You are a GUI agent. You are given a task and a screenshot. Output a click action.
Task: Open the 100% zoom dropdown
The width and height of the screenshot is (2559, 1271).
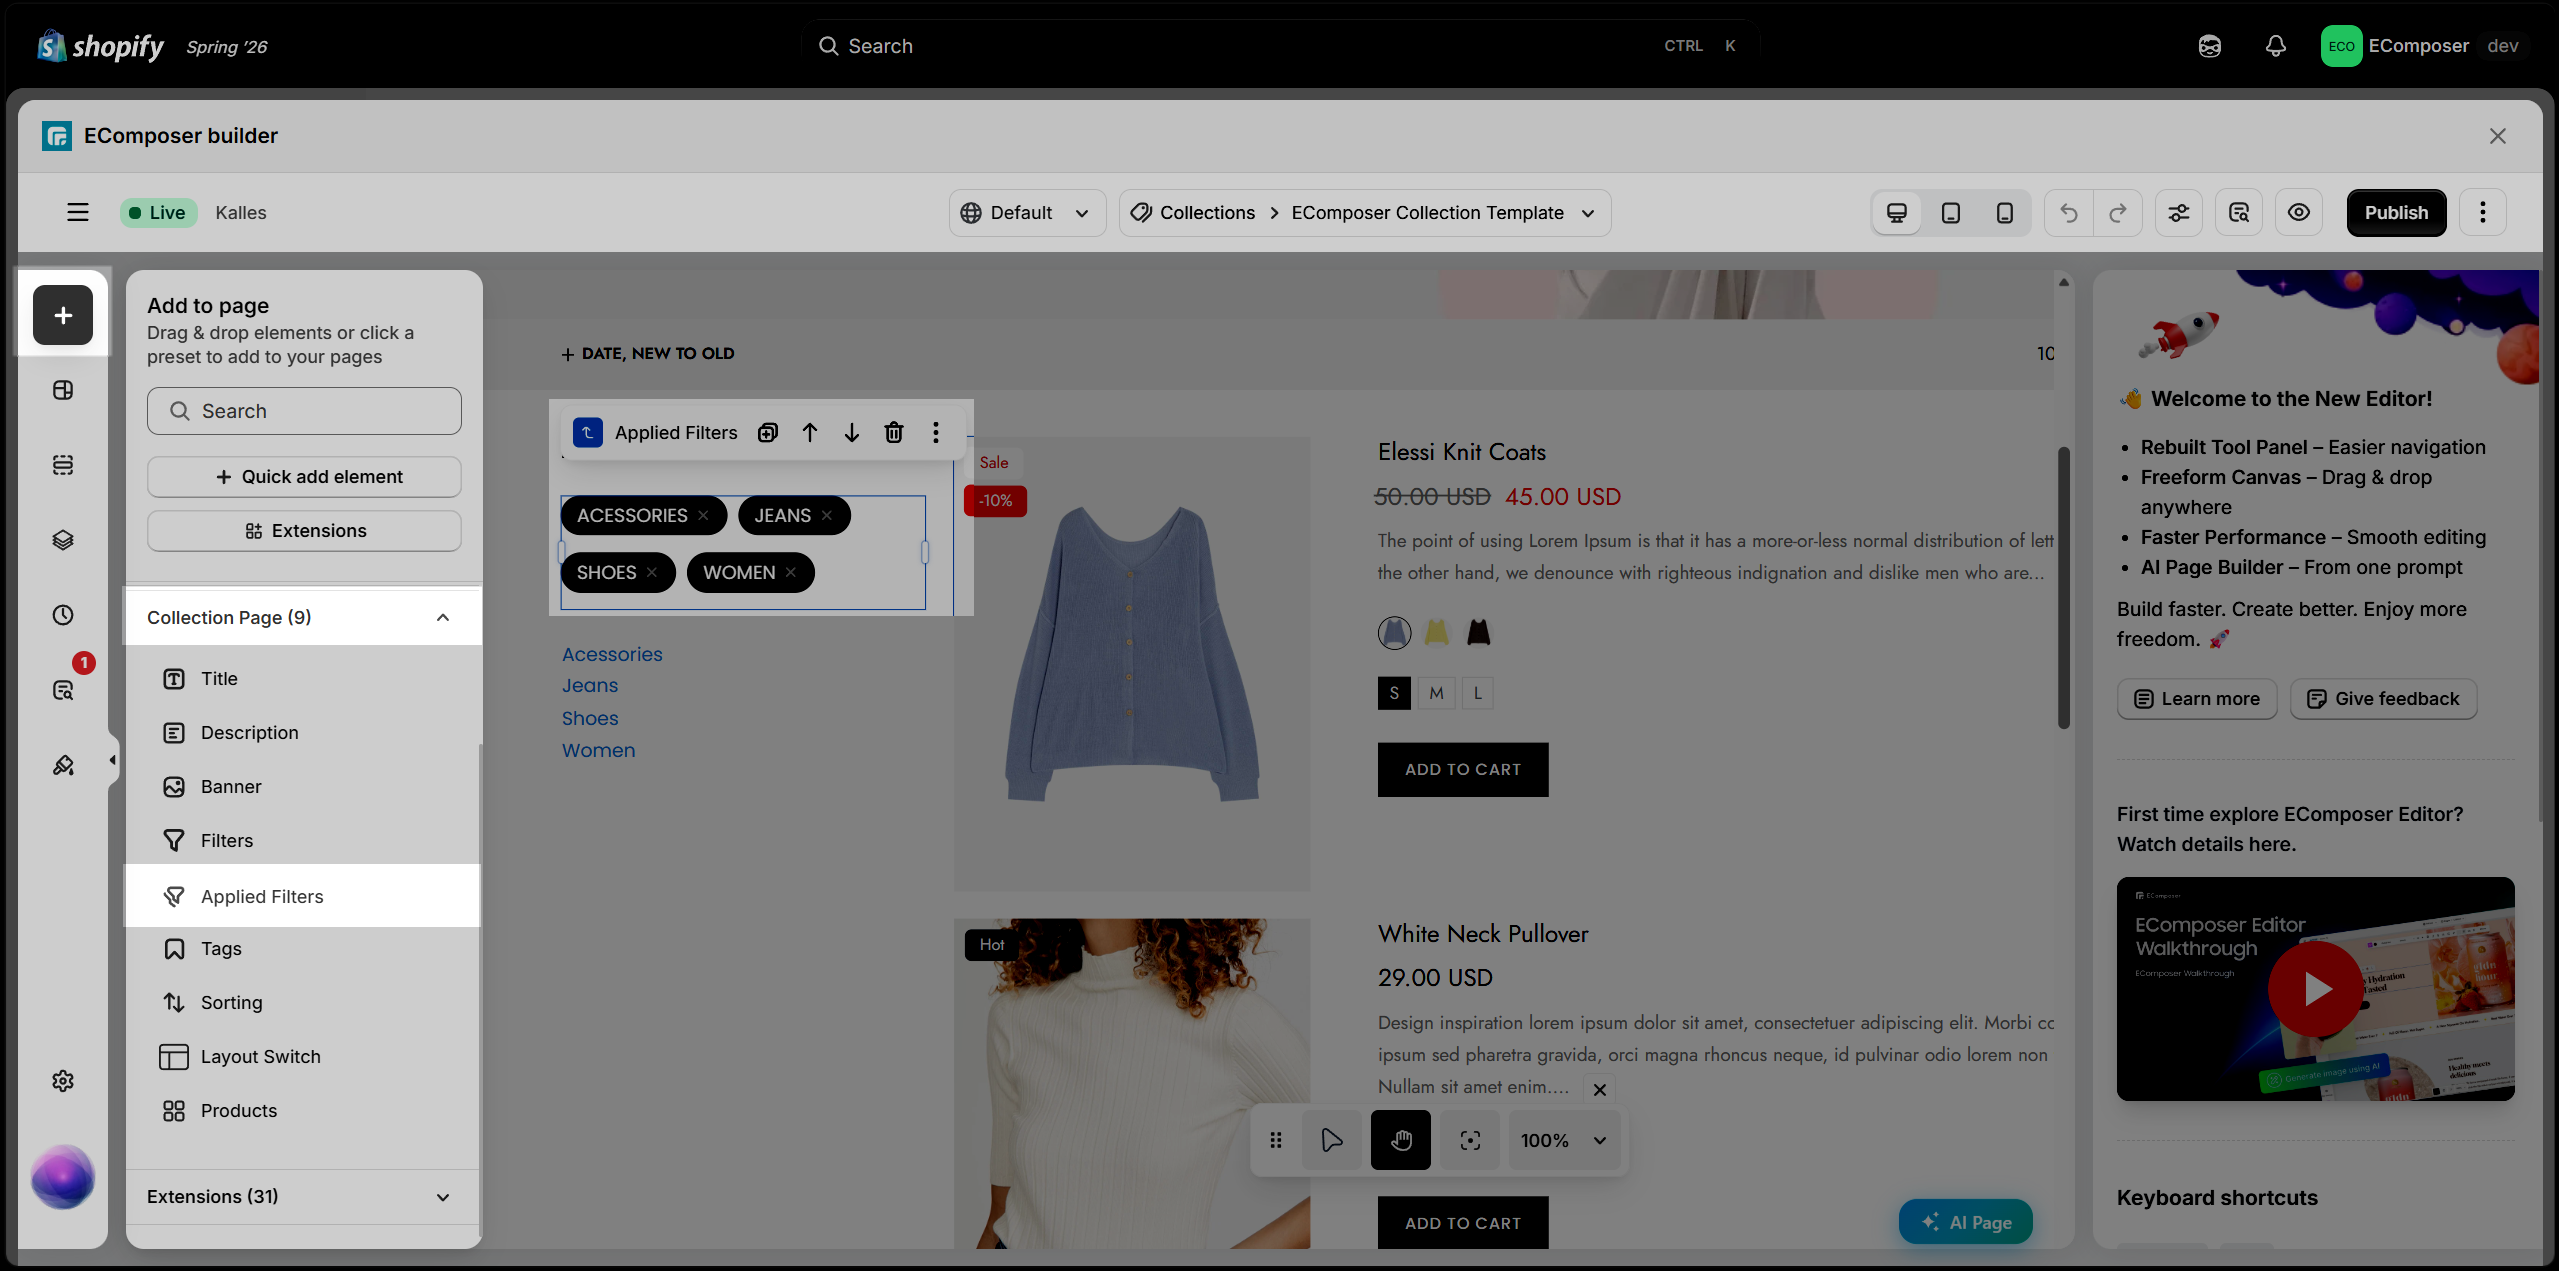click(x=1564, y=1140)
